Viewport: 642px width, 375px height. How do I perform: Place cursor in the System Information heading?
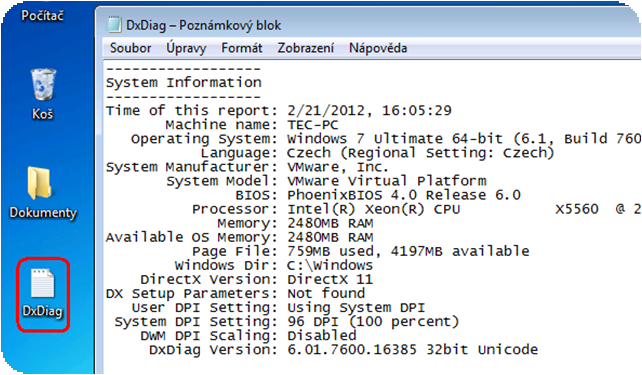(x=183, y=83)
